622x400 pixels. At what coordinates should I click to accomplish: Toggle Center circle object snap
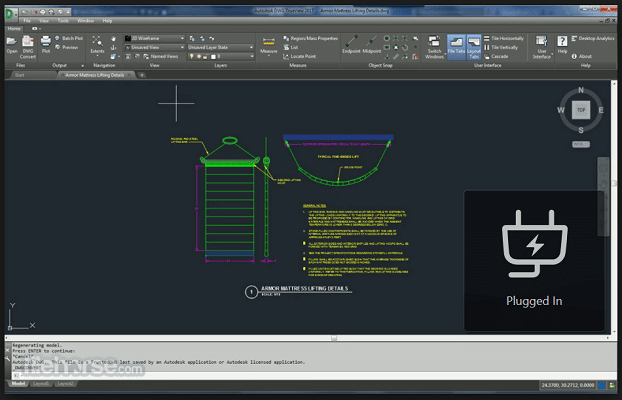(387, 38)
